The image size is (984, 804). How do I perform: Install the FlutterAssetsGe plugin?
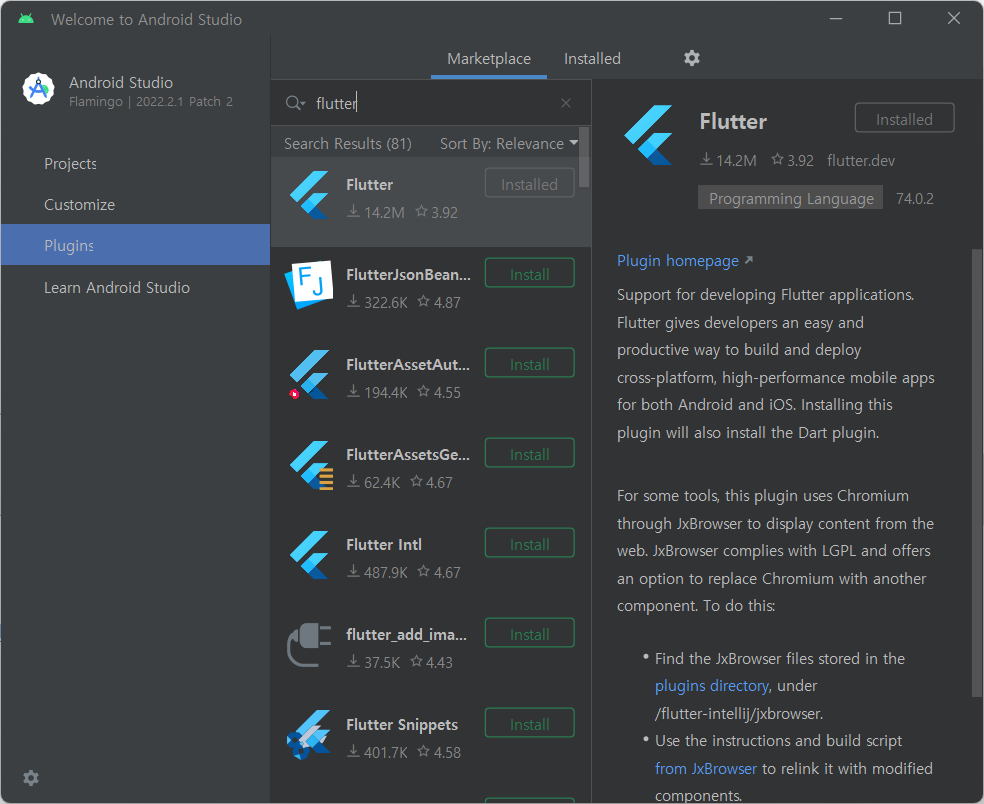(x=530, y=454)
